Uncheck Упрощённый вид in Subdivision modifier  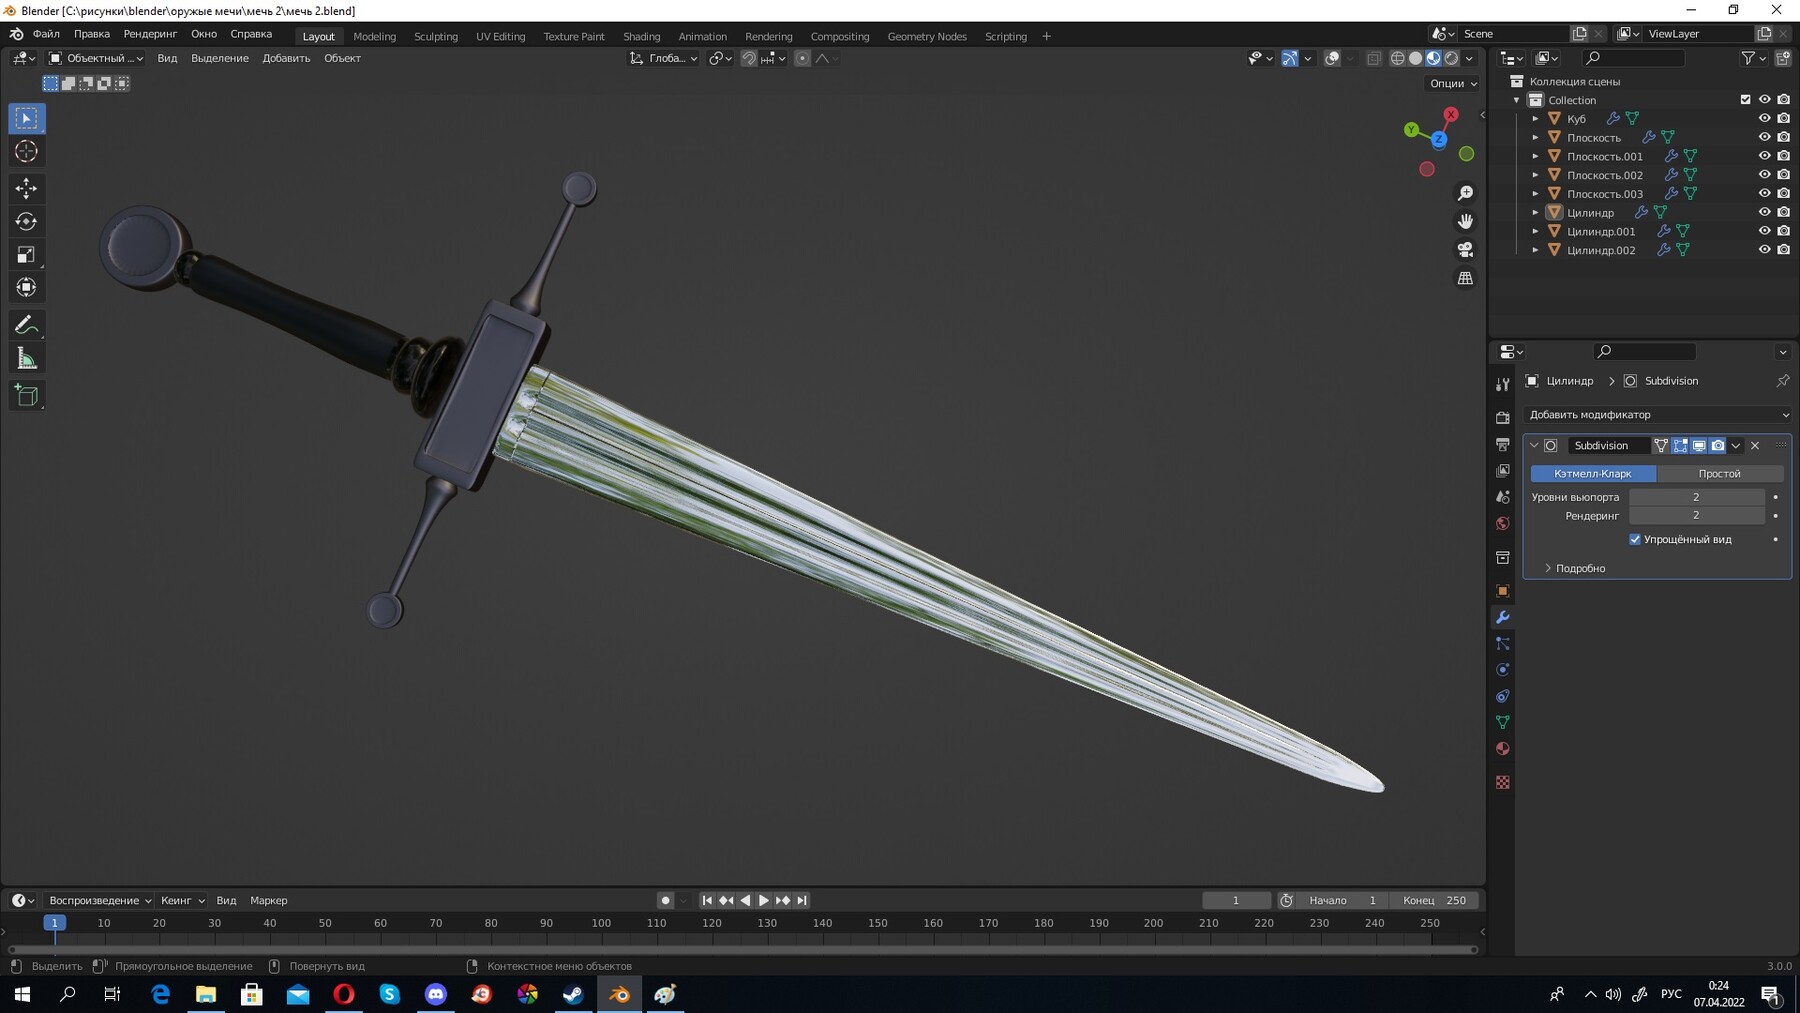1635,539
